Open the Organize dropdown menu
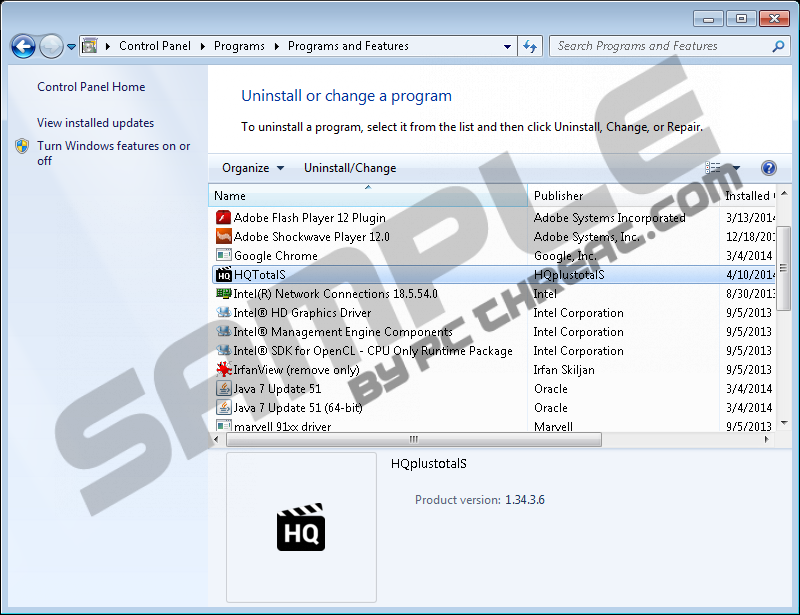 [x=253, y=168]
